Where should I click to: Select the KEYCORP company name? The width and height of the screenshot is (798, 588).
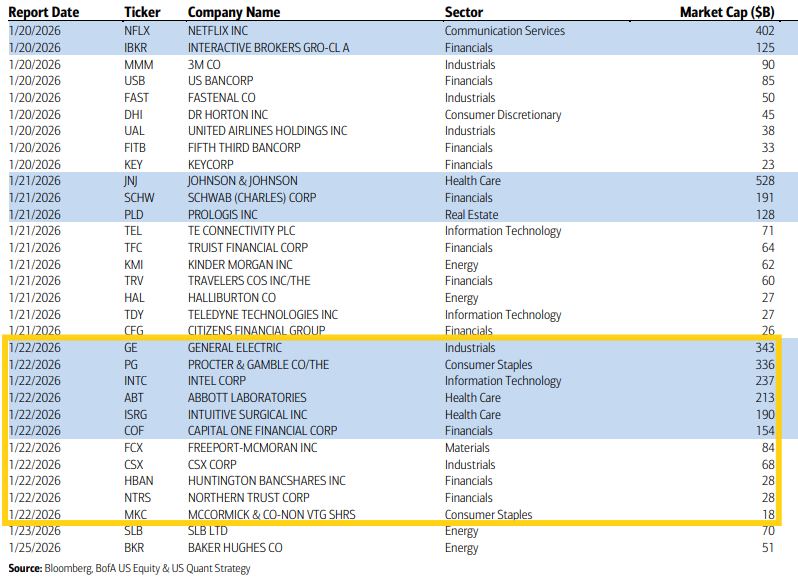point(210,165)
